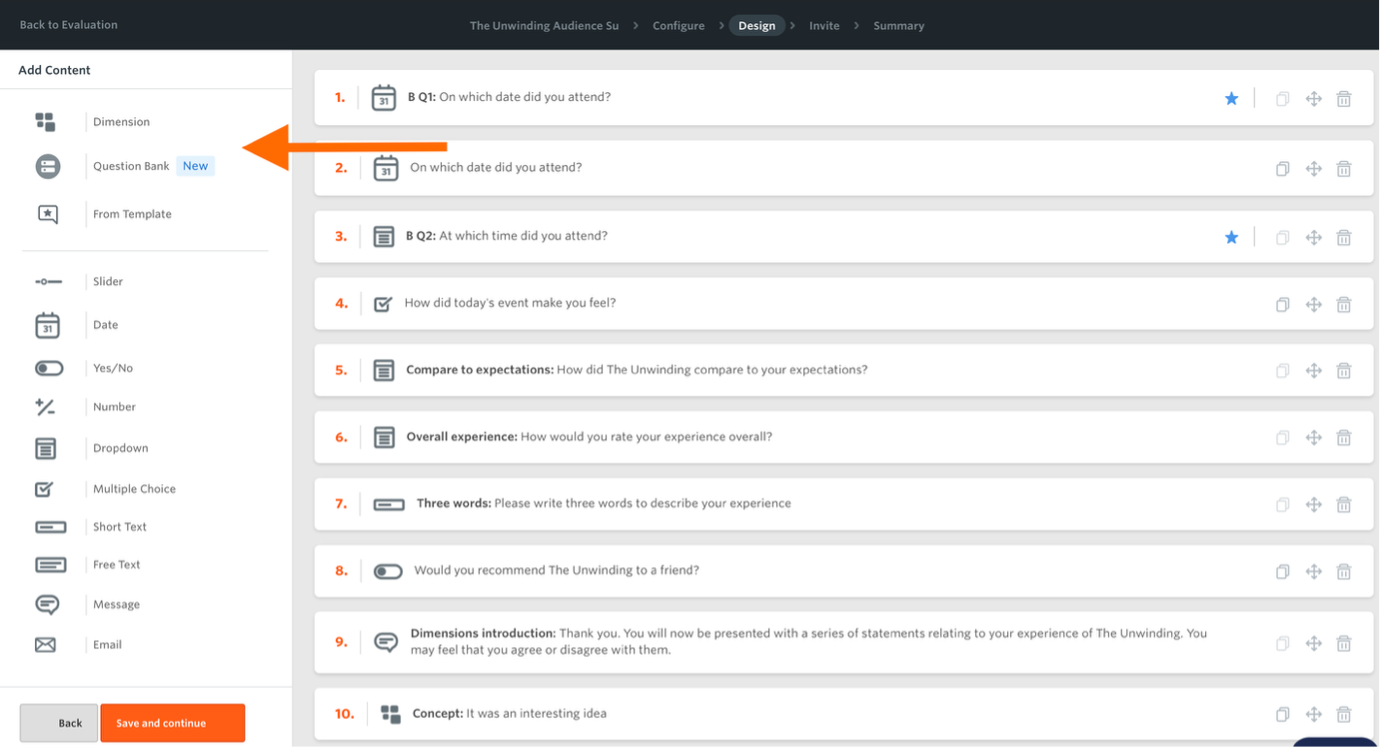Duplicate question 4 using the copy icon
This screenshot has height=751, width=1384.
pos(1282,305)
